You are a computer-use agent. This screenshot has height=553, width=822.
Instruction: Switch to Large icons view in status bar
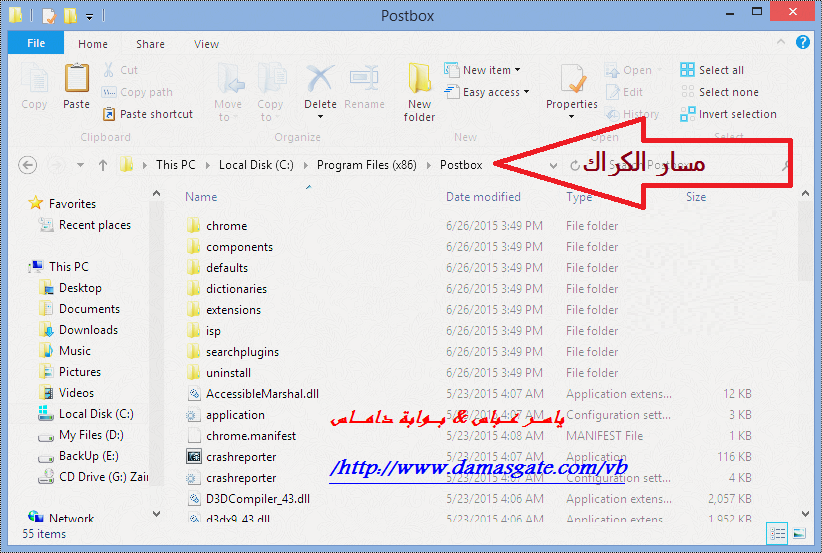(x=799, y=534)
